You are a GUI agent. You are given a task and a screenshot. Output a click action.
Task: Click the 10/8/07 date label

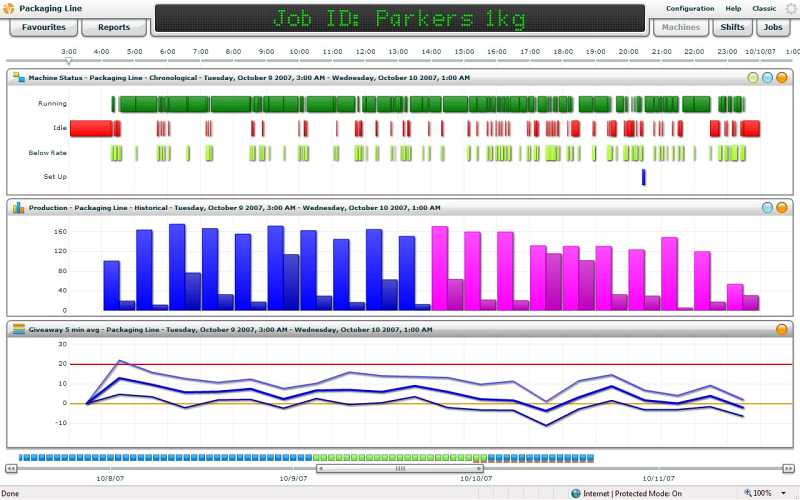tap(110, 479)
